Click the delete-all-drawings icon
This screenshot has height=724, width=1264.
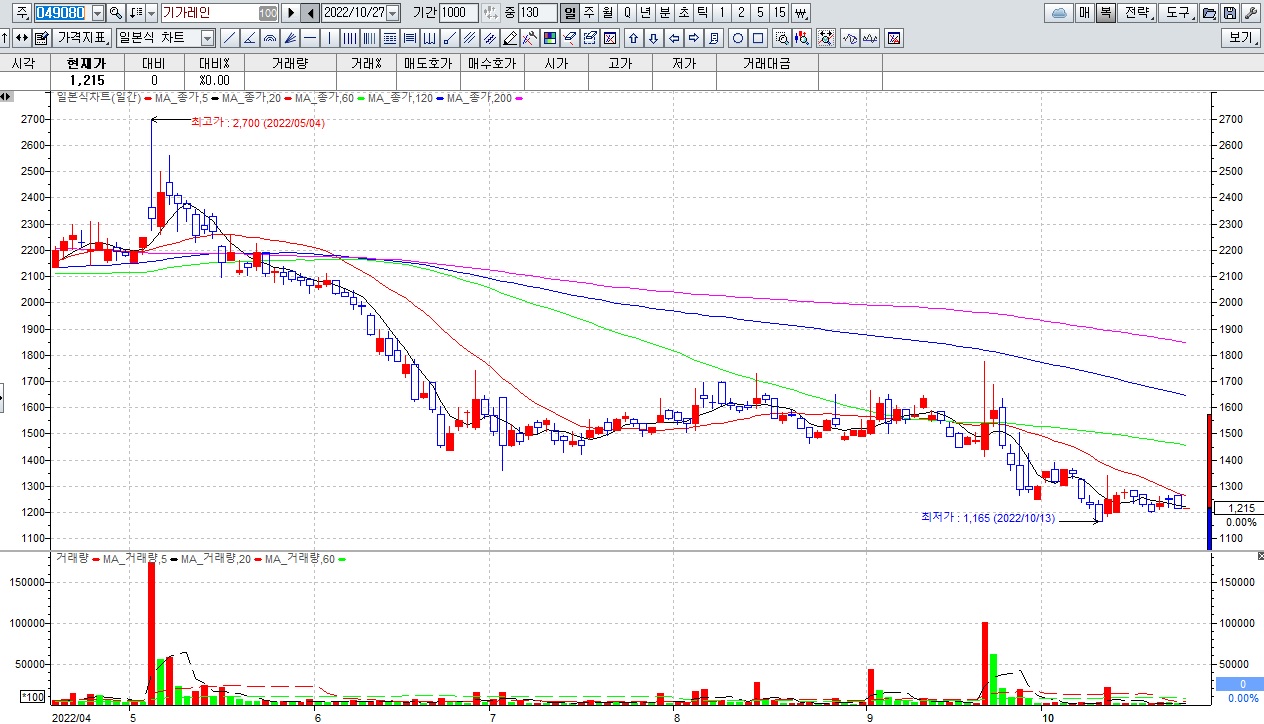click(609, 38)
